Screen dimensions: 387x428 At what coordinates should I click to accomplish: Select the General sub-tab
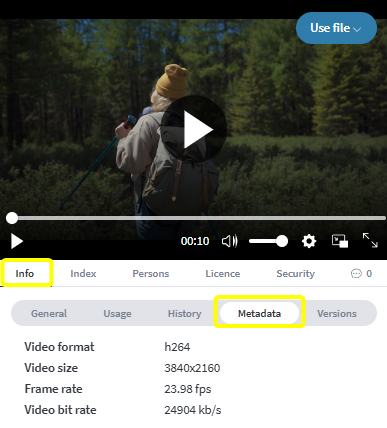[x=49, y=314]
